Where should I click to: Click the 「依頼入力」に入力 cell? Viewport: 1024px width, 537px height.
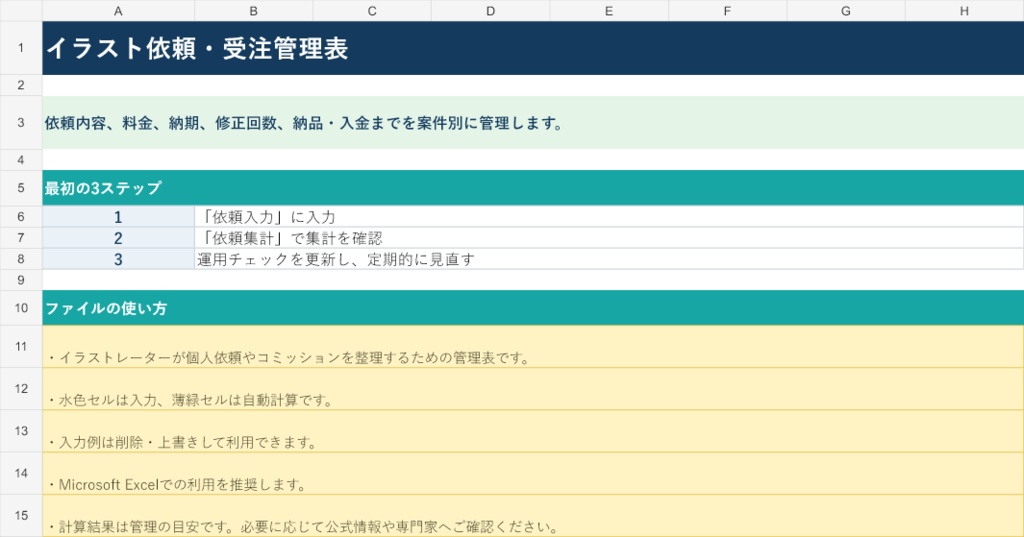coord(609,217)
